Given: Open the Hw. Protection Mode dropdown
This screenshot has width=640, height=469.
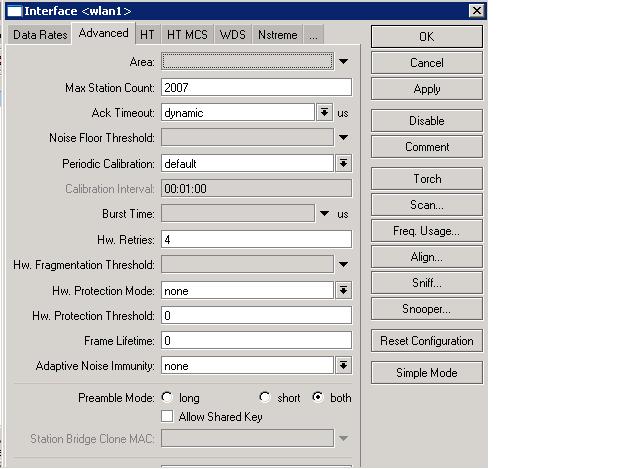Looking at the screenshot, I should point(343,291).
